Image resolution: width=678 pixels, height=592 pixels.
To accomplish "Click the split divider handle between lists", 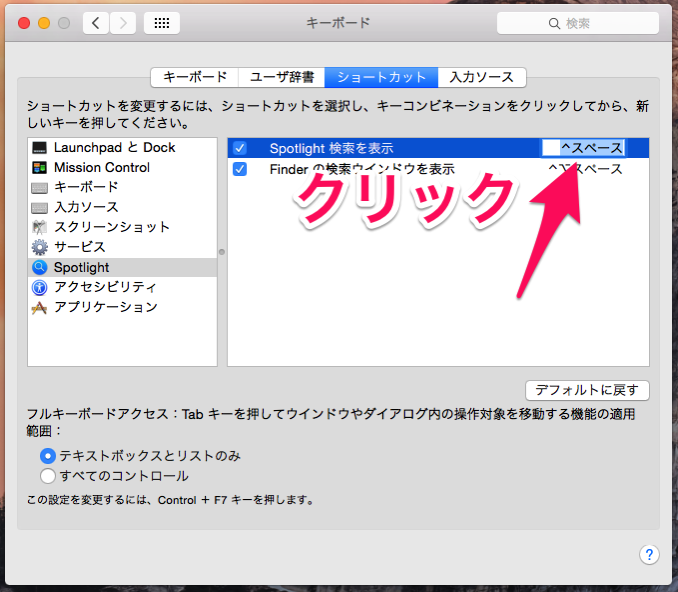I will (222, 252).
